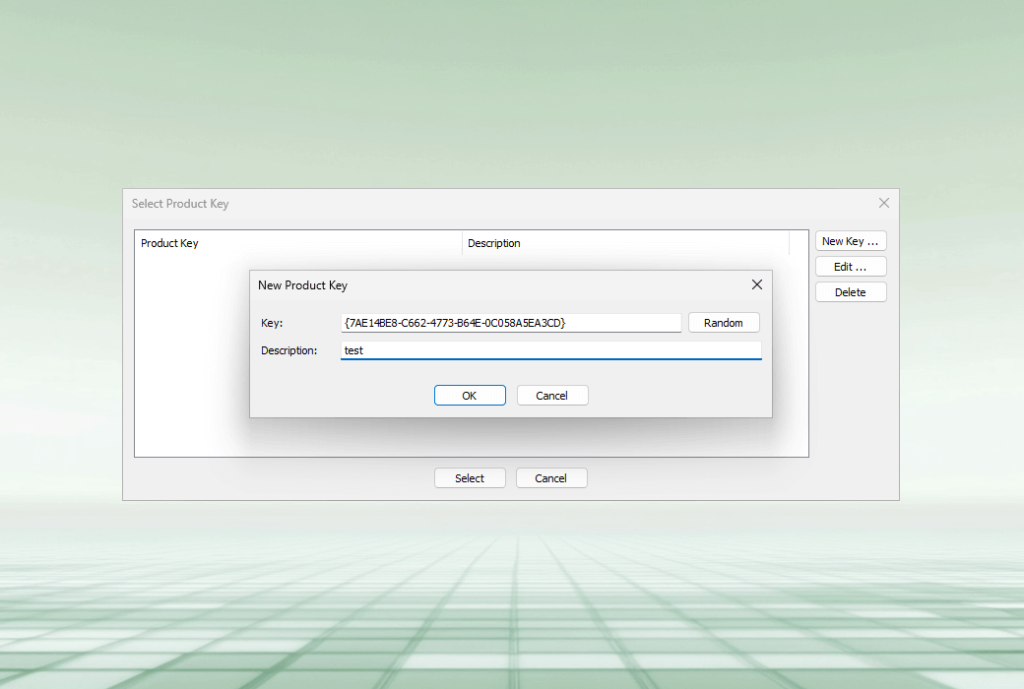Close the New Product Key dialog with X
This screenshot has height=689, width=1024.
point(757,284)
